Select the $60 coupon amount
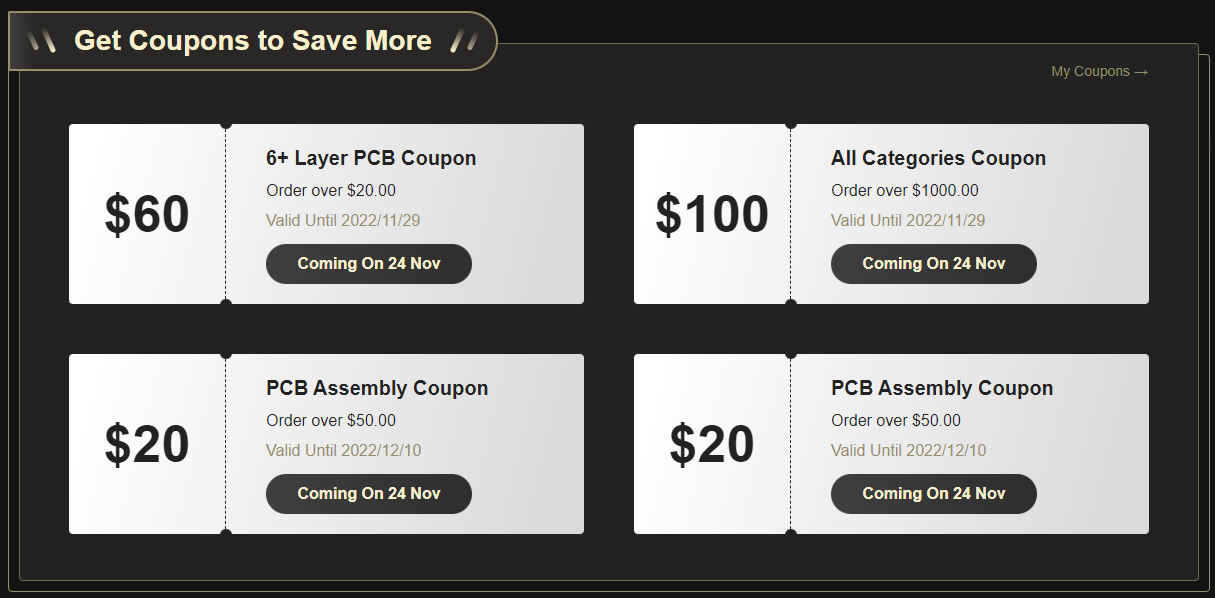The image size is (1215, 598). (147, 215)
